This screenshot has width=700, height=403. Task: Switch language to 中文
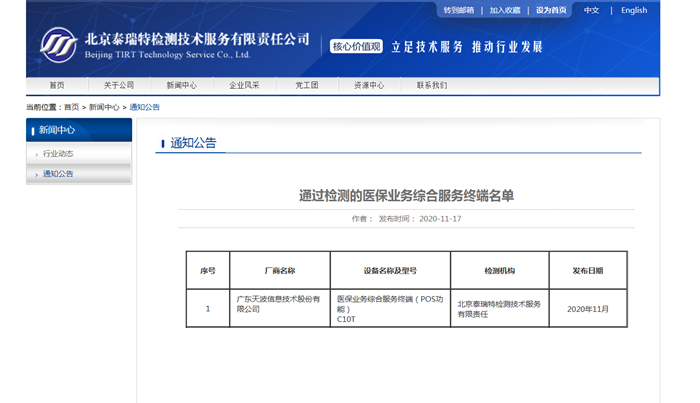(592, 10)
